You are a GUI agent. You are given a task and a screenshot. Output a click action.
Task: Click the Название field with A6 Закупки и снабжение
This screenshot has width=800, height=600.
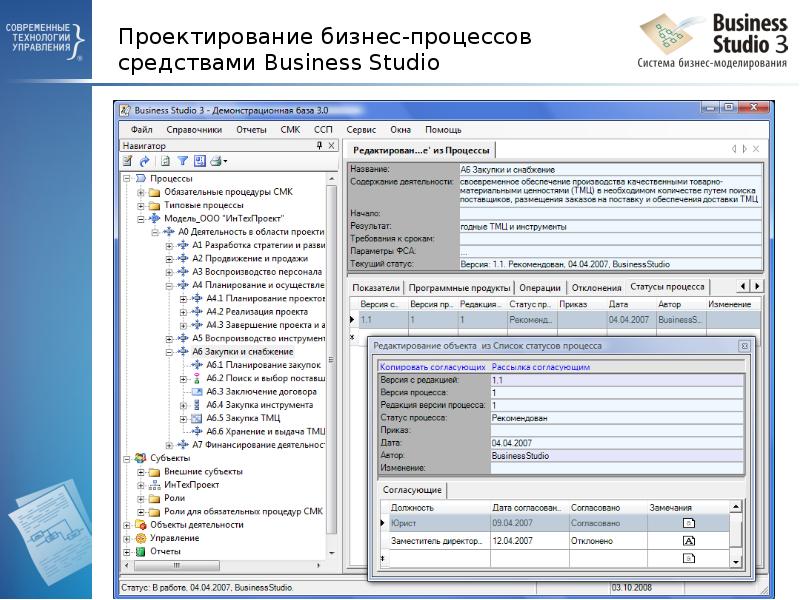pos(611,169)
